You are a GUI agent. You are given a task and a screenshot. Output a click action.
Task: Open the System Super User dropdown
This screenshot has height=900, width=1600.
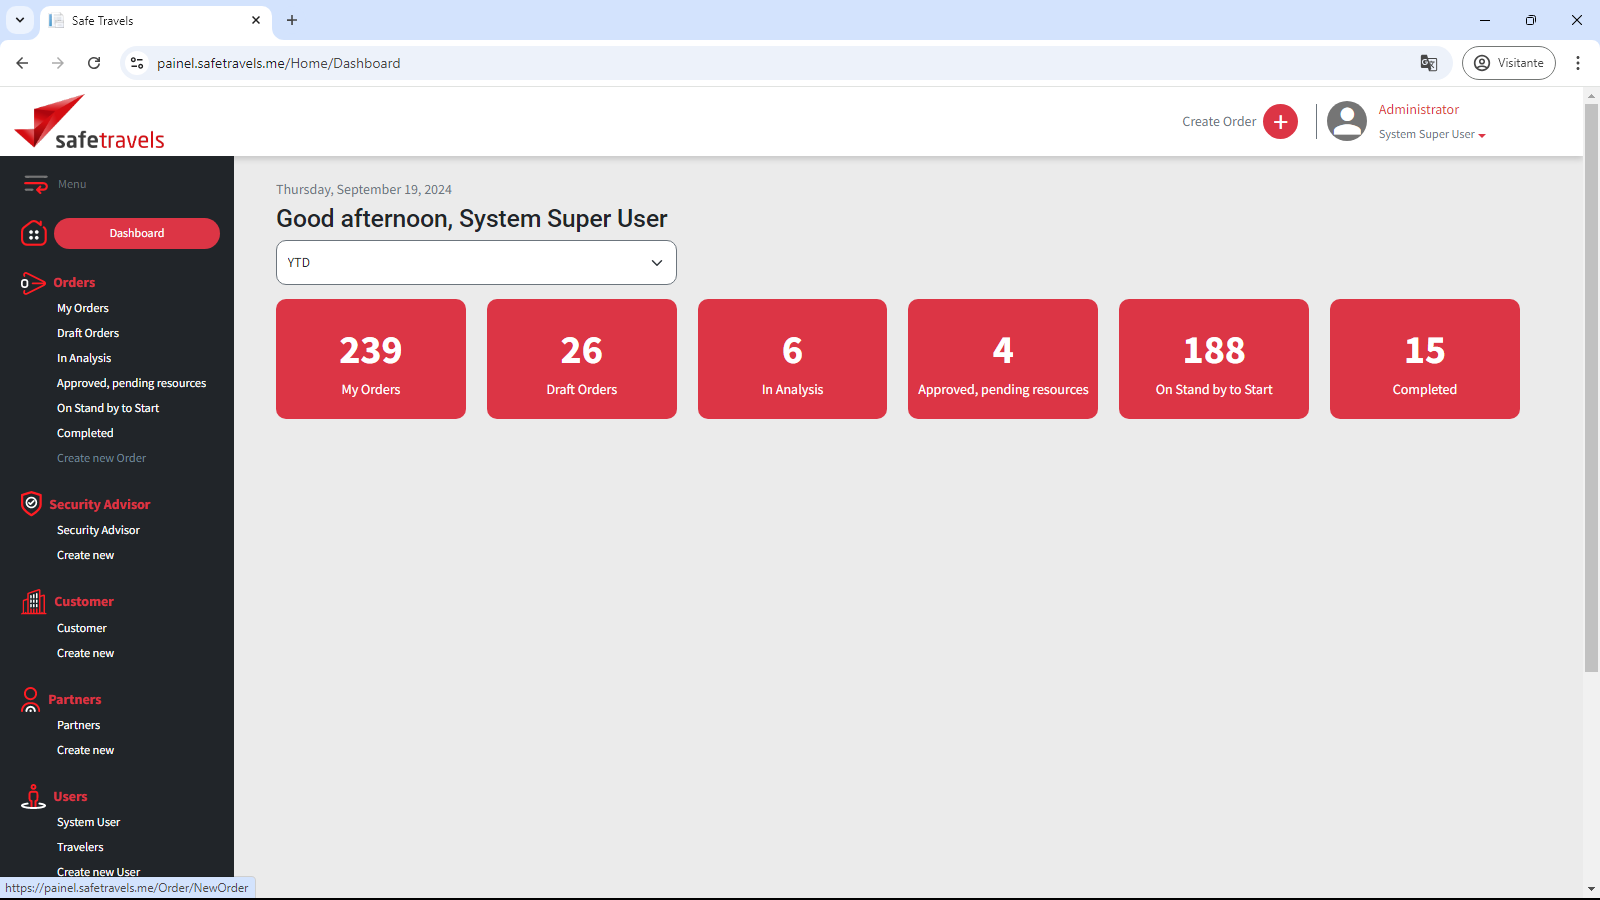pos(1432,135)
